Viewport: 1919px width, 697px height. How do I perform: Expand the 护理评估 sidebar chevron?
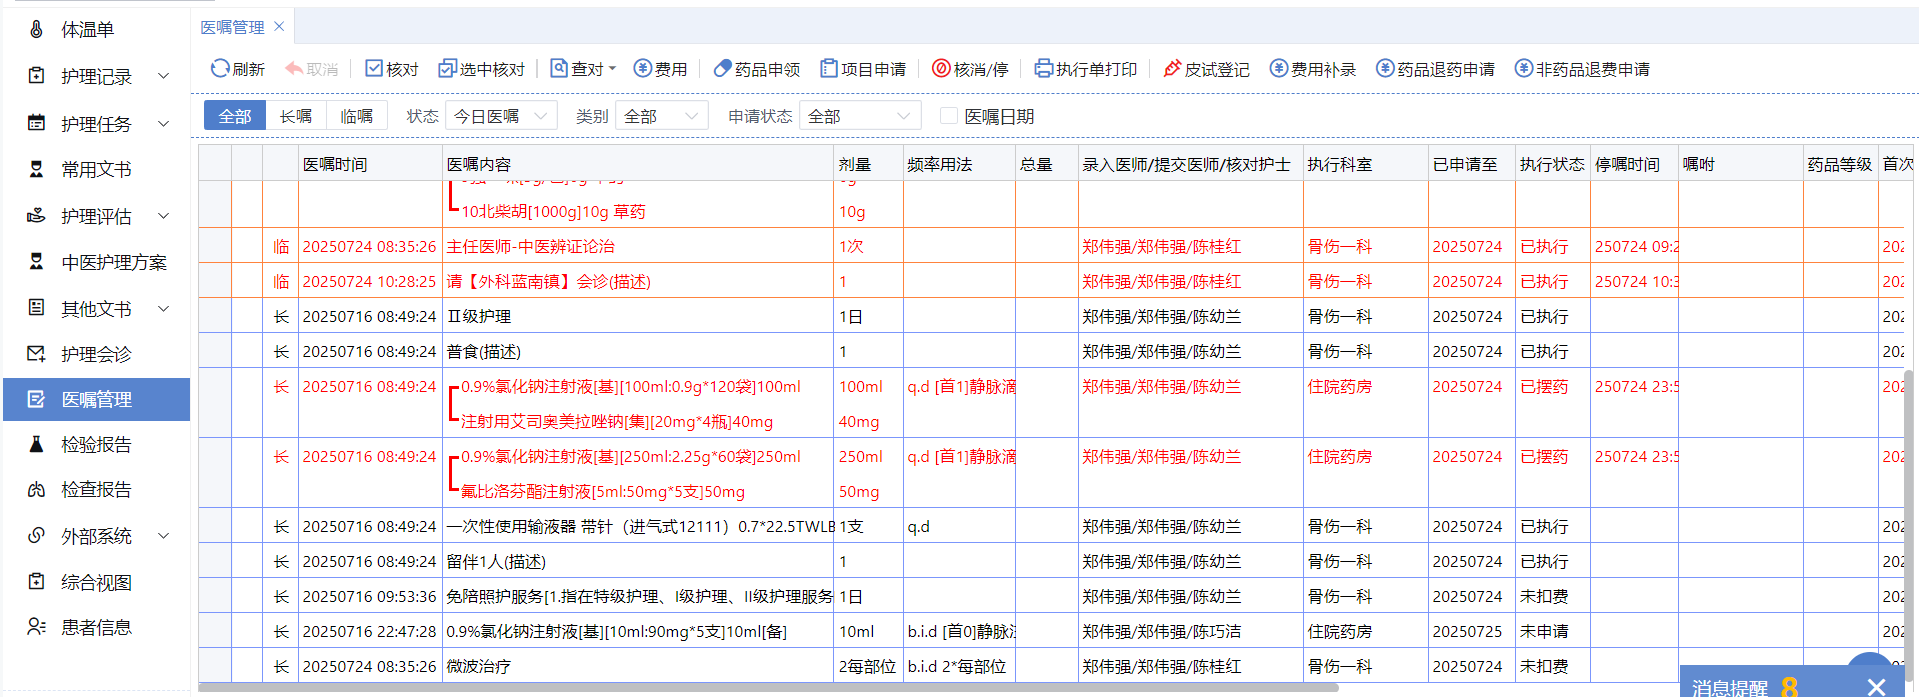[x=164, y=216]
